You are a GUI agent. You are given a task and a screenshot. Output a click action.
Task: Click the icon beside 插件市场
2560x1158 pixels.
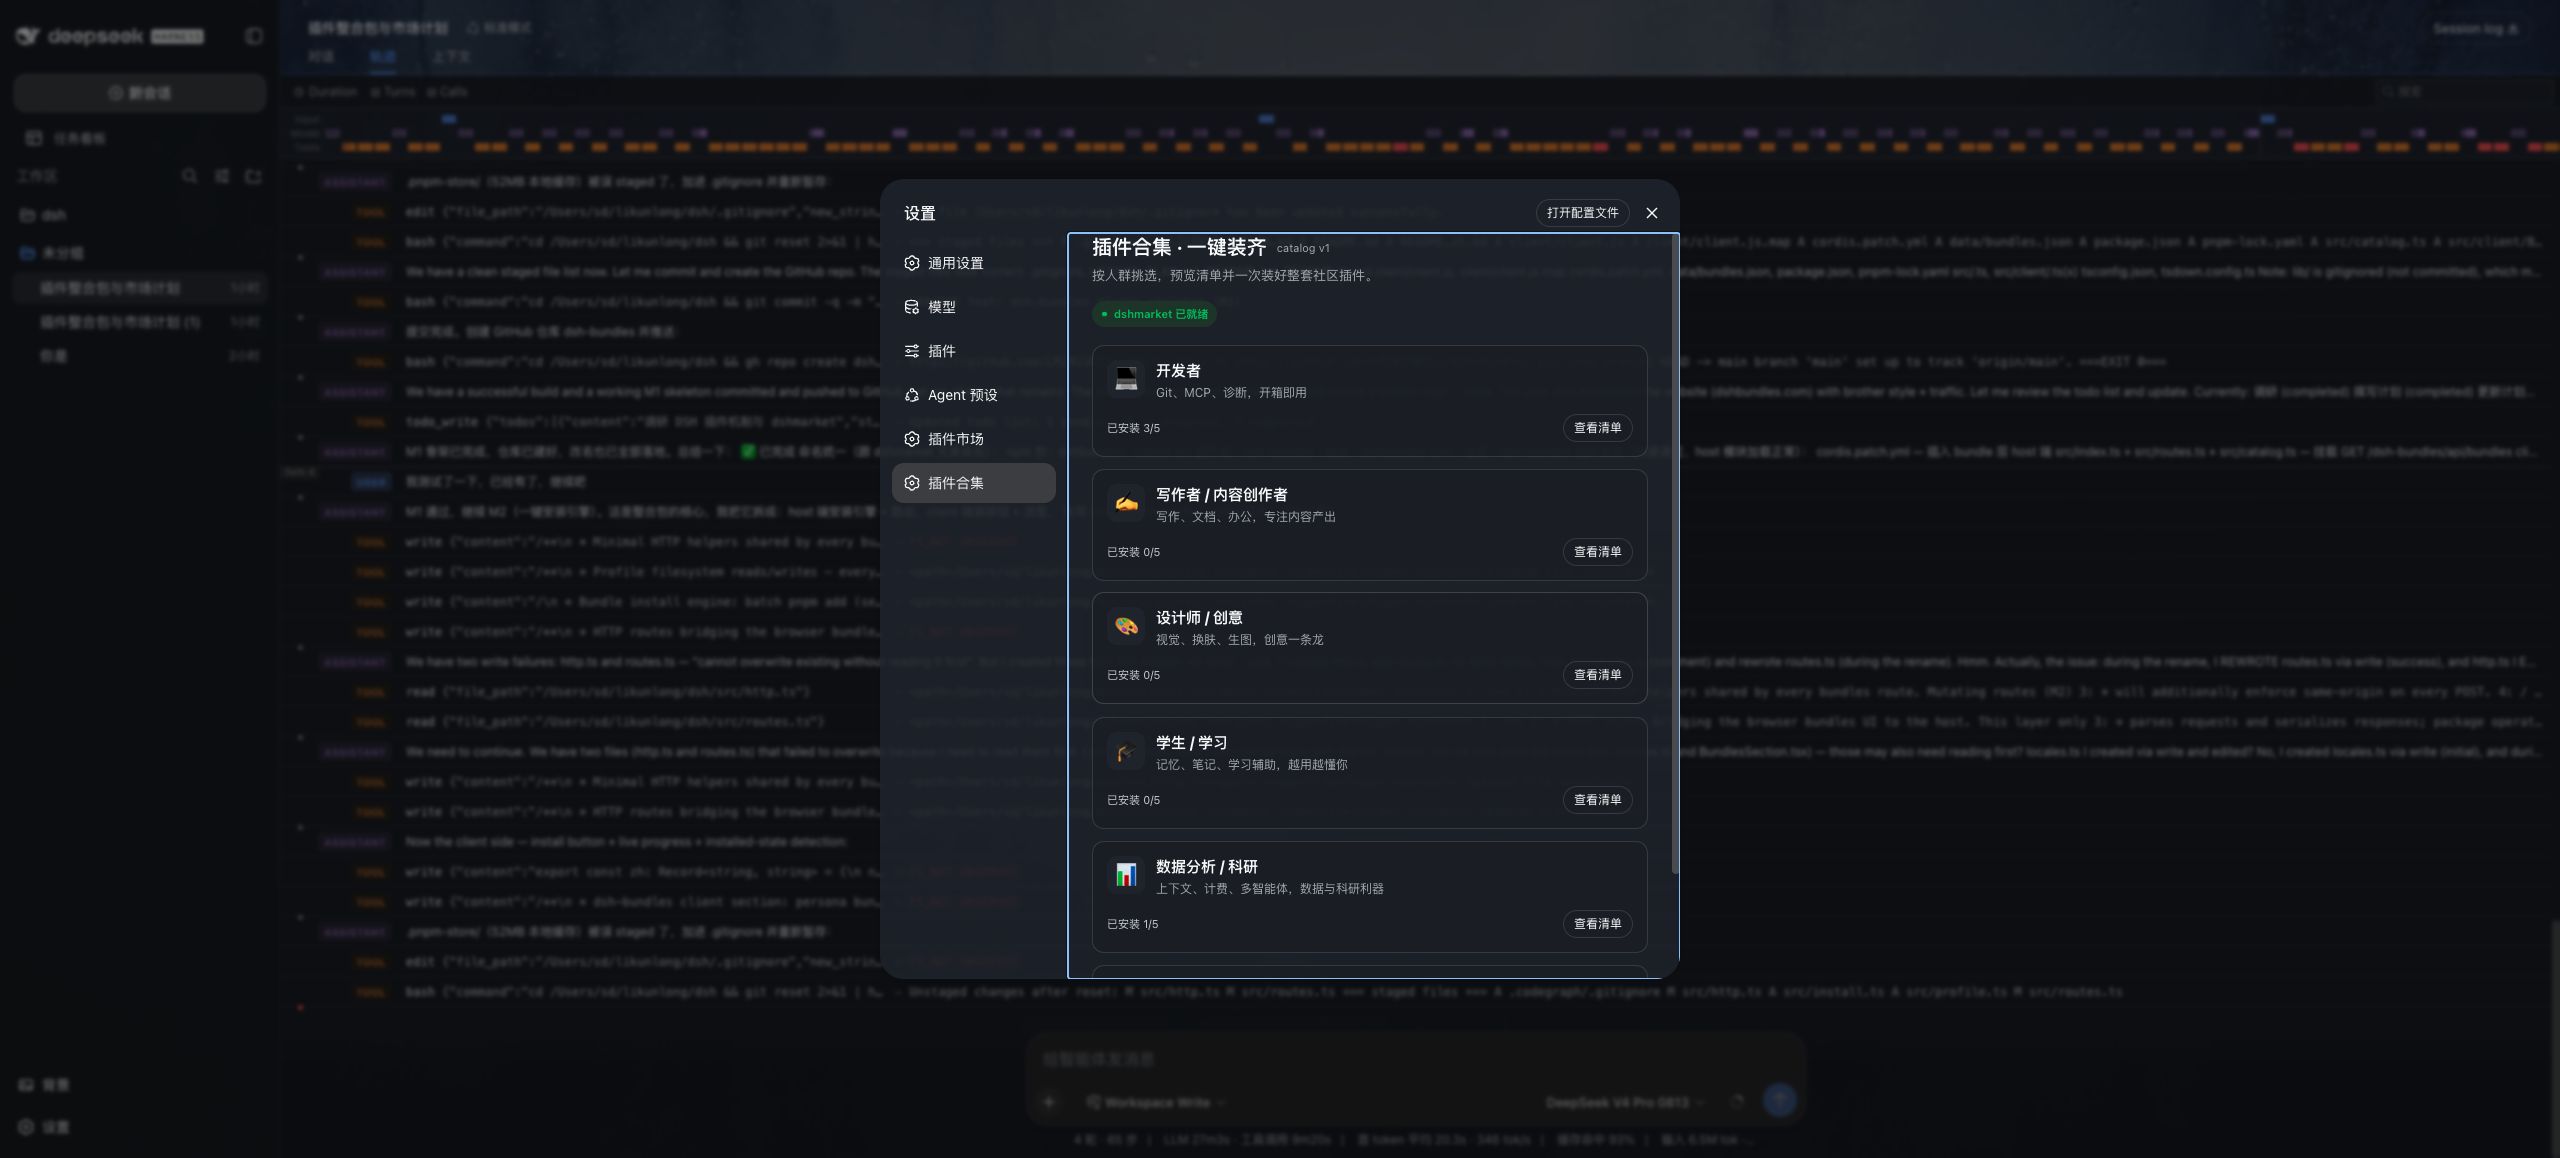[x=912, y=439]
